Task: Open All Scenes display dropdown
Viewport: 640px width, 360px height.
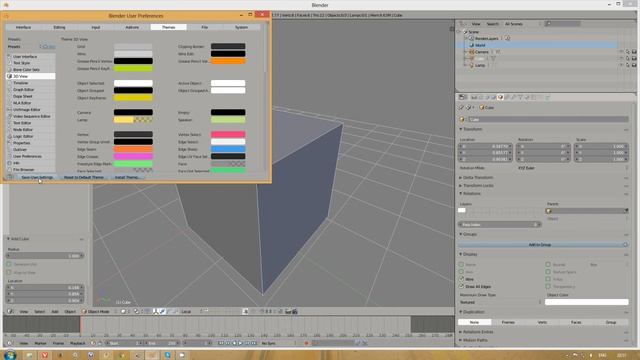Action: pyautogui.click(x=522, y=24)
